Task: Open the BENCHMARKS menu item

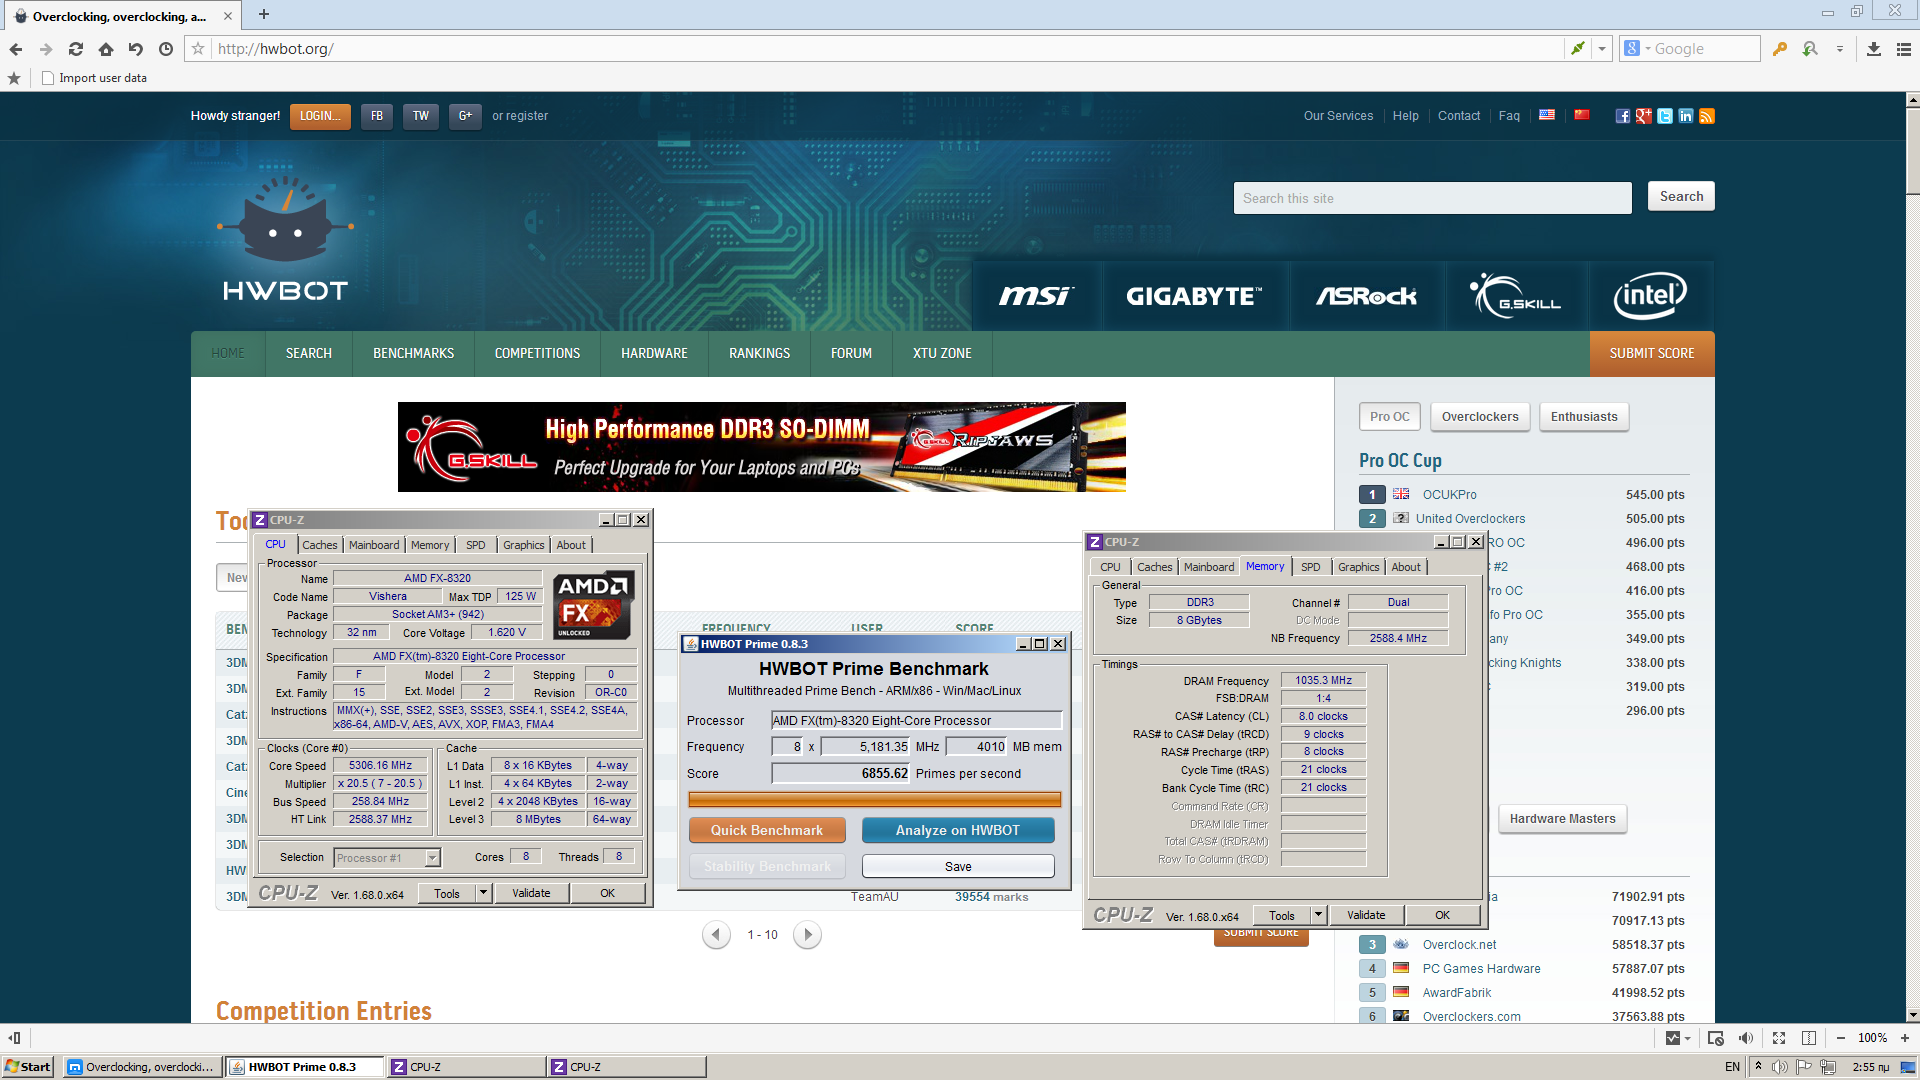Action: tap(414, 354)
